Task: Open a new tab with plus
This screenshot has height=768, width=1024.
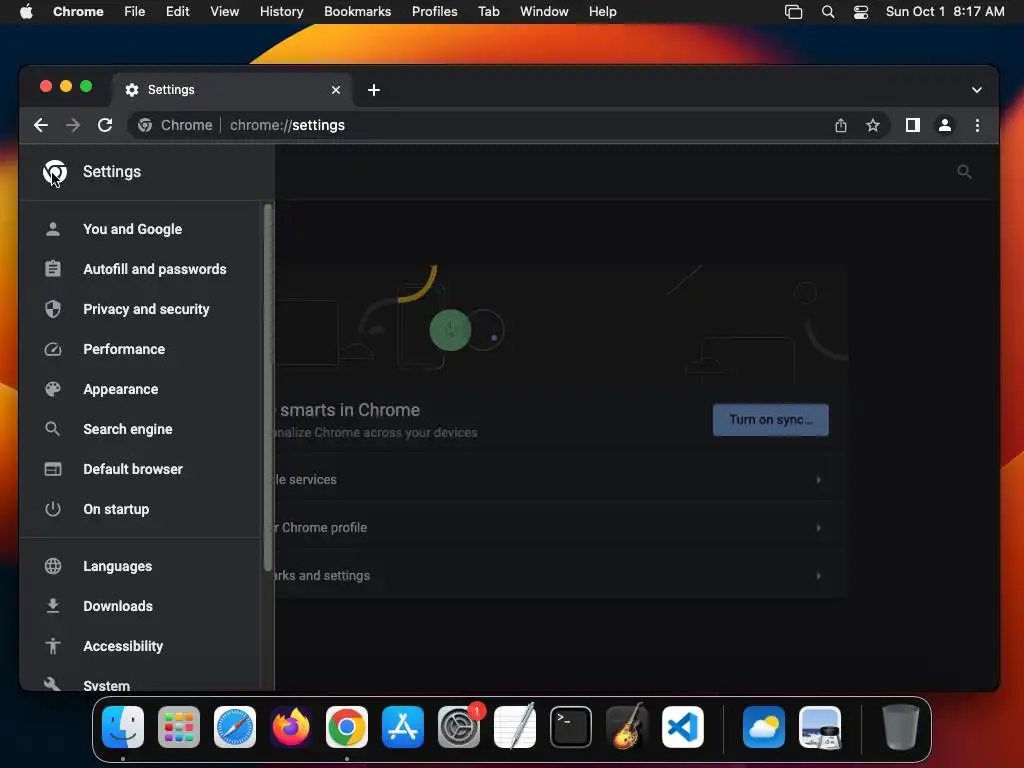Action: coord(374,90)
